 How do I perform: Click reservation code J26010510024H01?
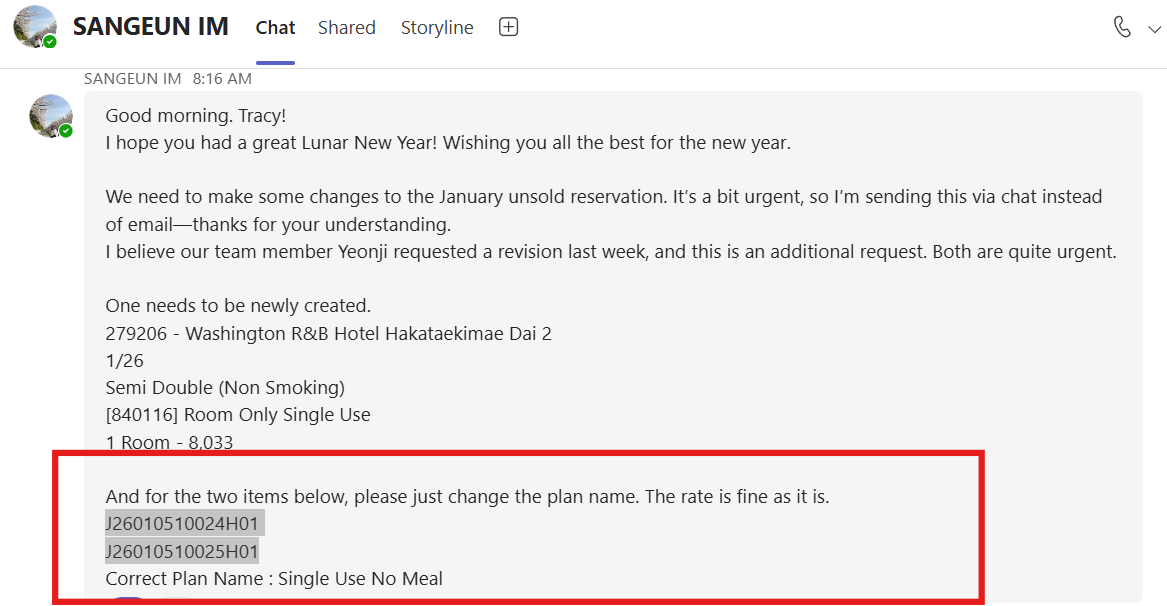[x=183, y=523]
